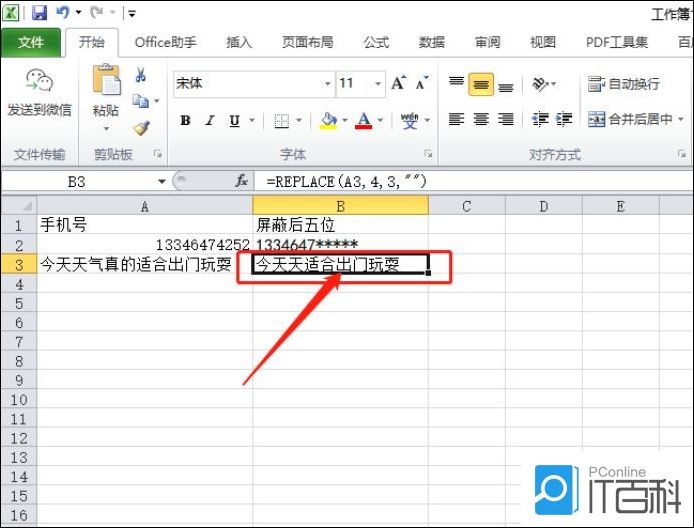Viewport: 694px width, 528px height.
Task: Click the wrap text 自动换行 button
Action: pos(624,83)
